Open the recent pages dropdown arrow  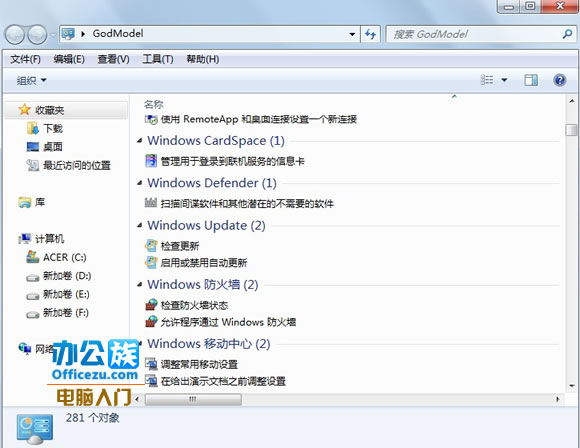(x=53, y=35)
